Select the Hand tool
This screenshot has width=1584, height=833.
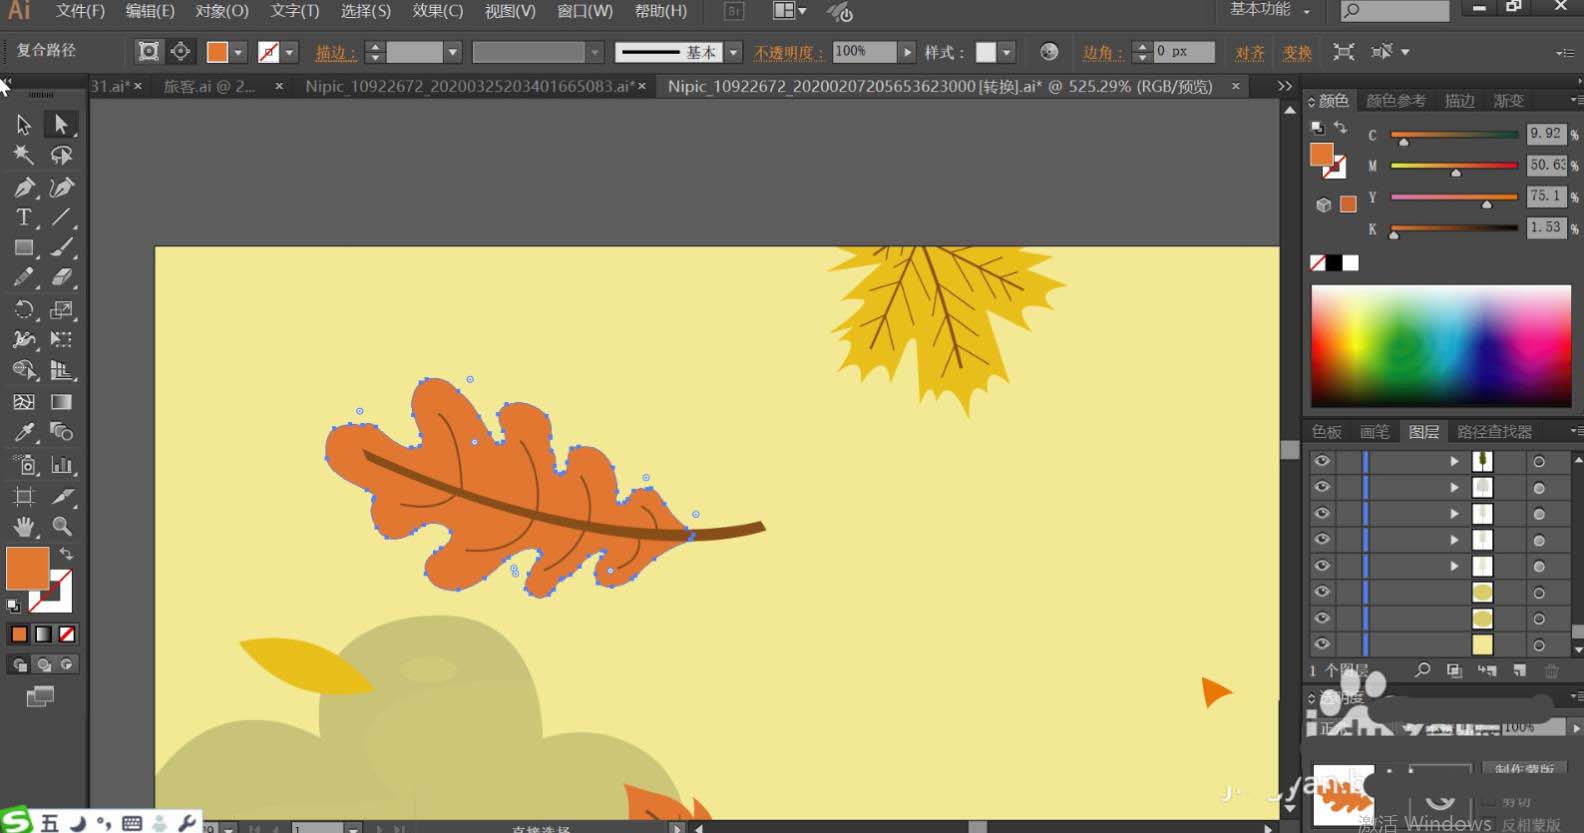pos(23,526)
